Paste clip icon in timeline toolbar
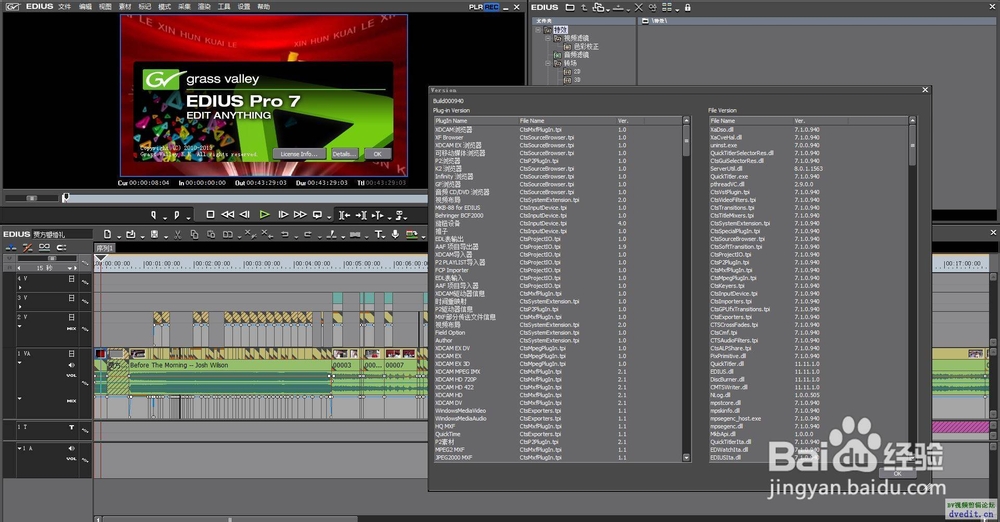 210,235
